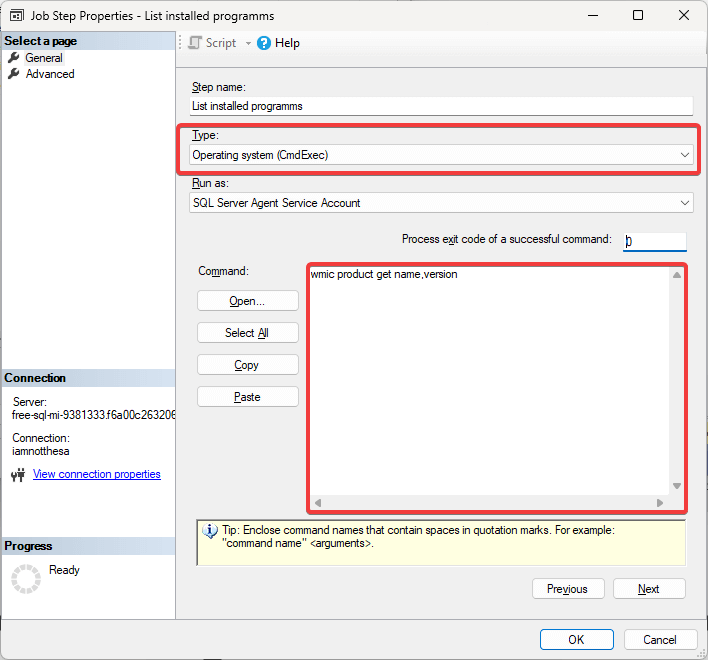Click the 'wmic product get name,version' text
The width and height of the screenshot is (708, 660).
coord(384,274)
